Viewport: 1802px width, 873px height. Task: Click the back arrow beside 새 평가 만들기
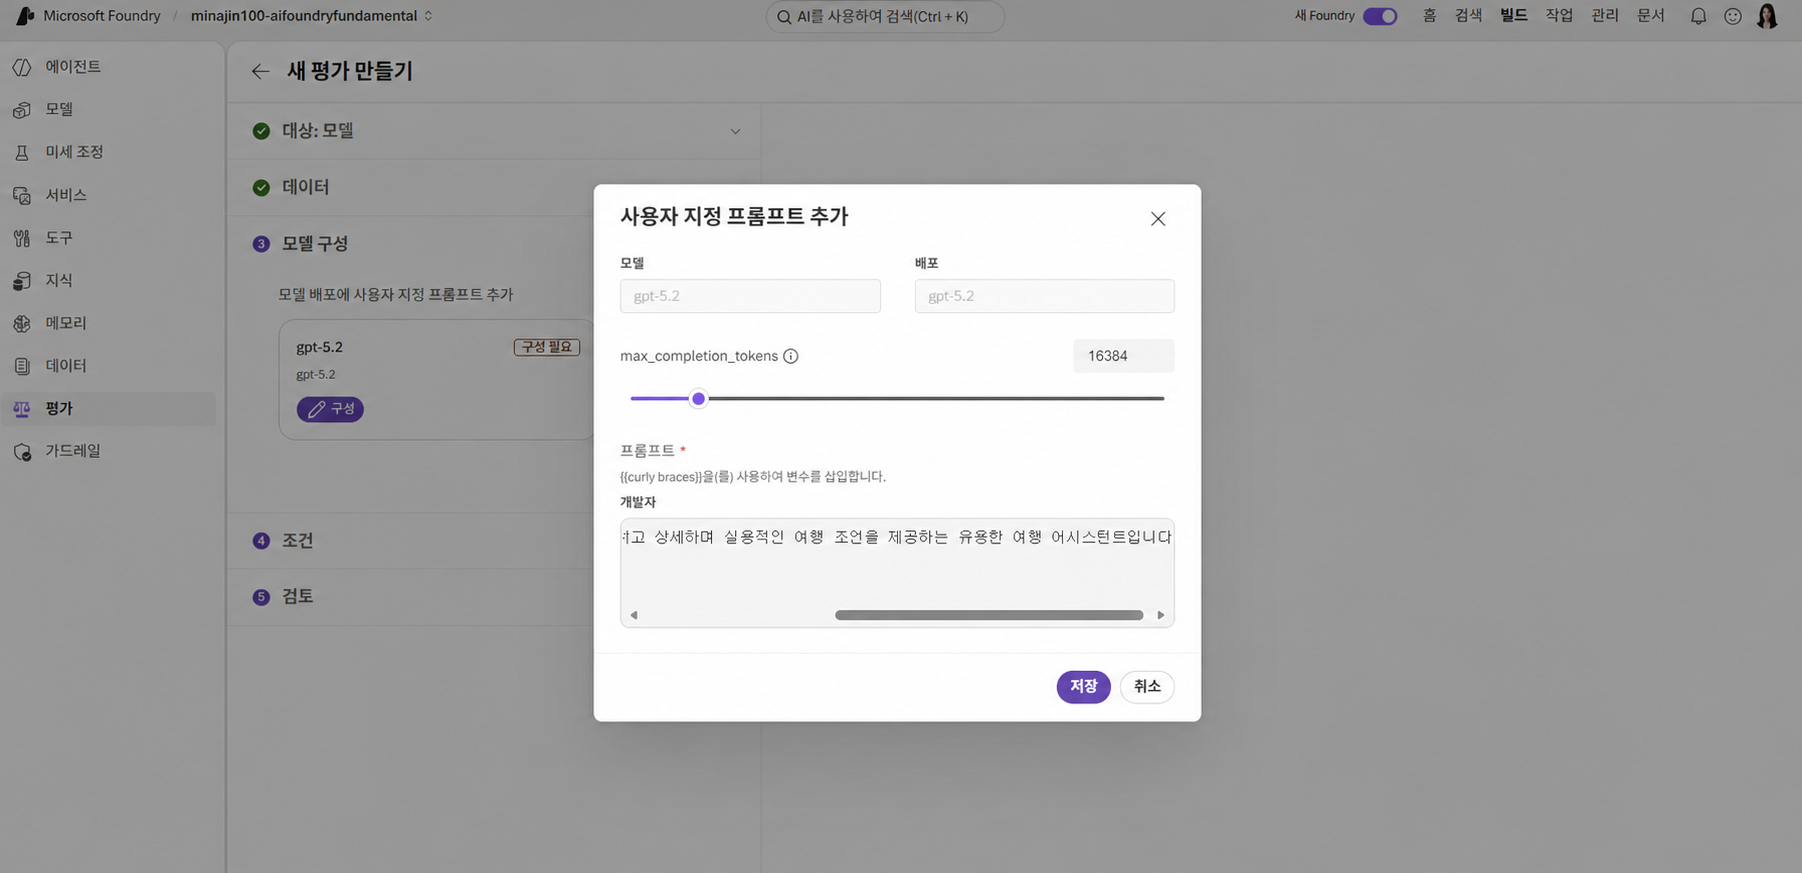click(260, 71)
